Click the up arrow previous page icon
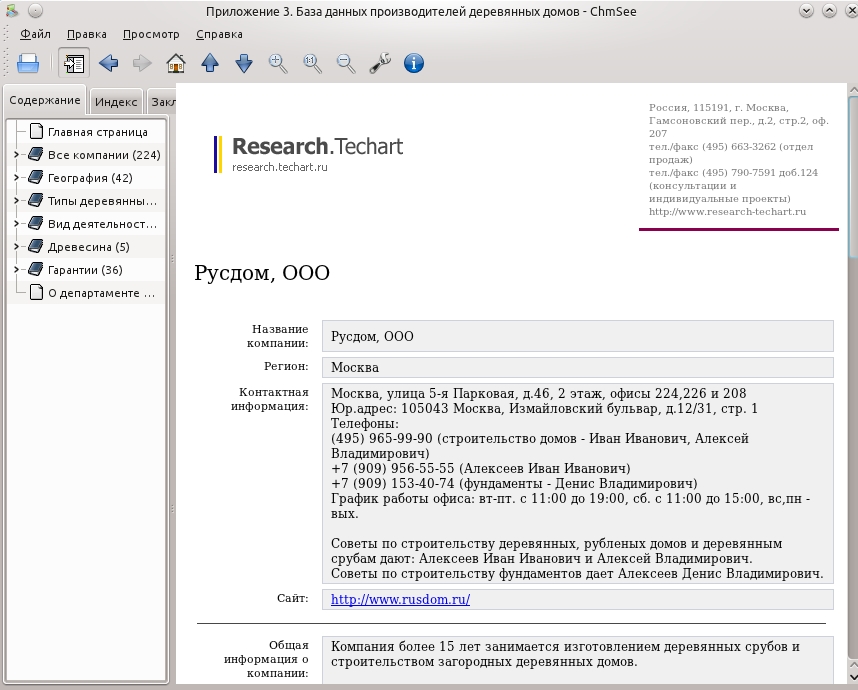 pos(210,63)
